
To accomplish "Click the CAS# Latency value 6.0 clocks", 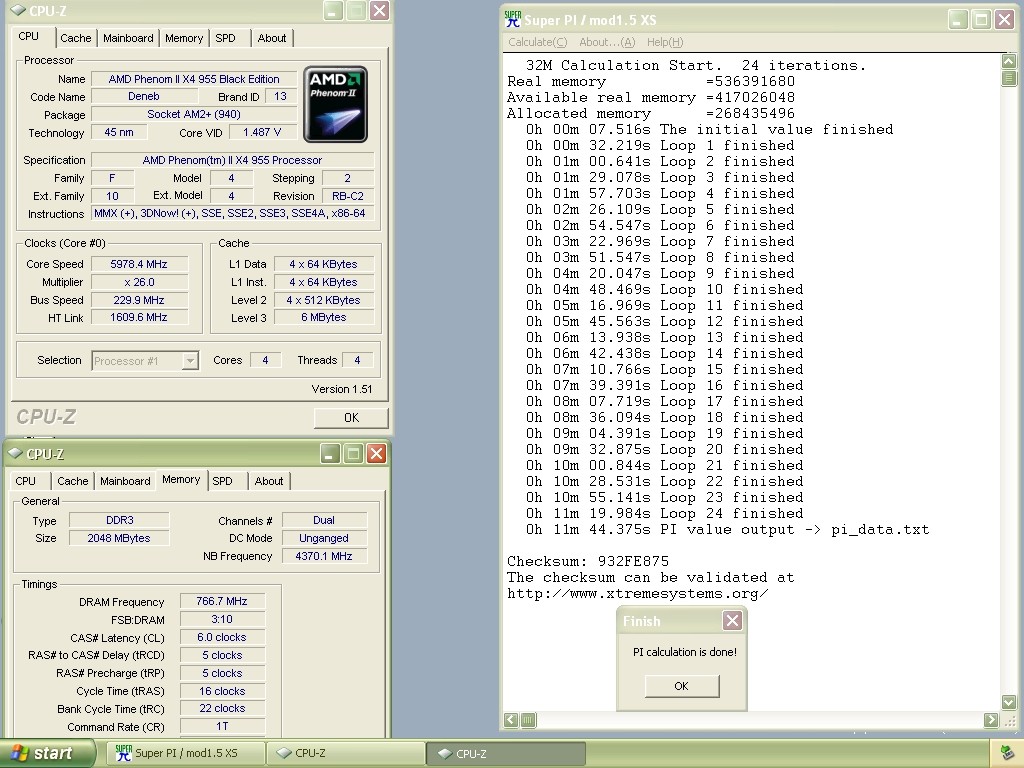I will pos(222,637).
